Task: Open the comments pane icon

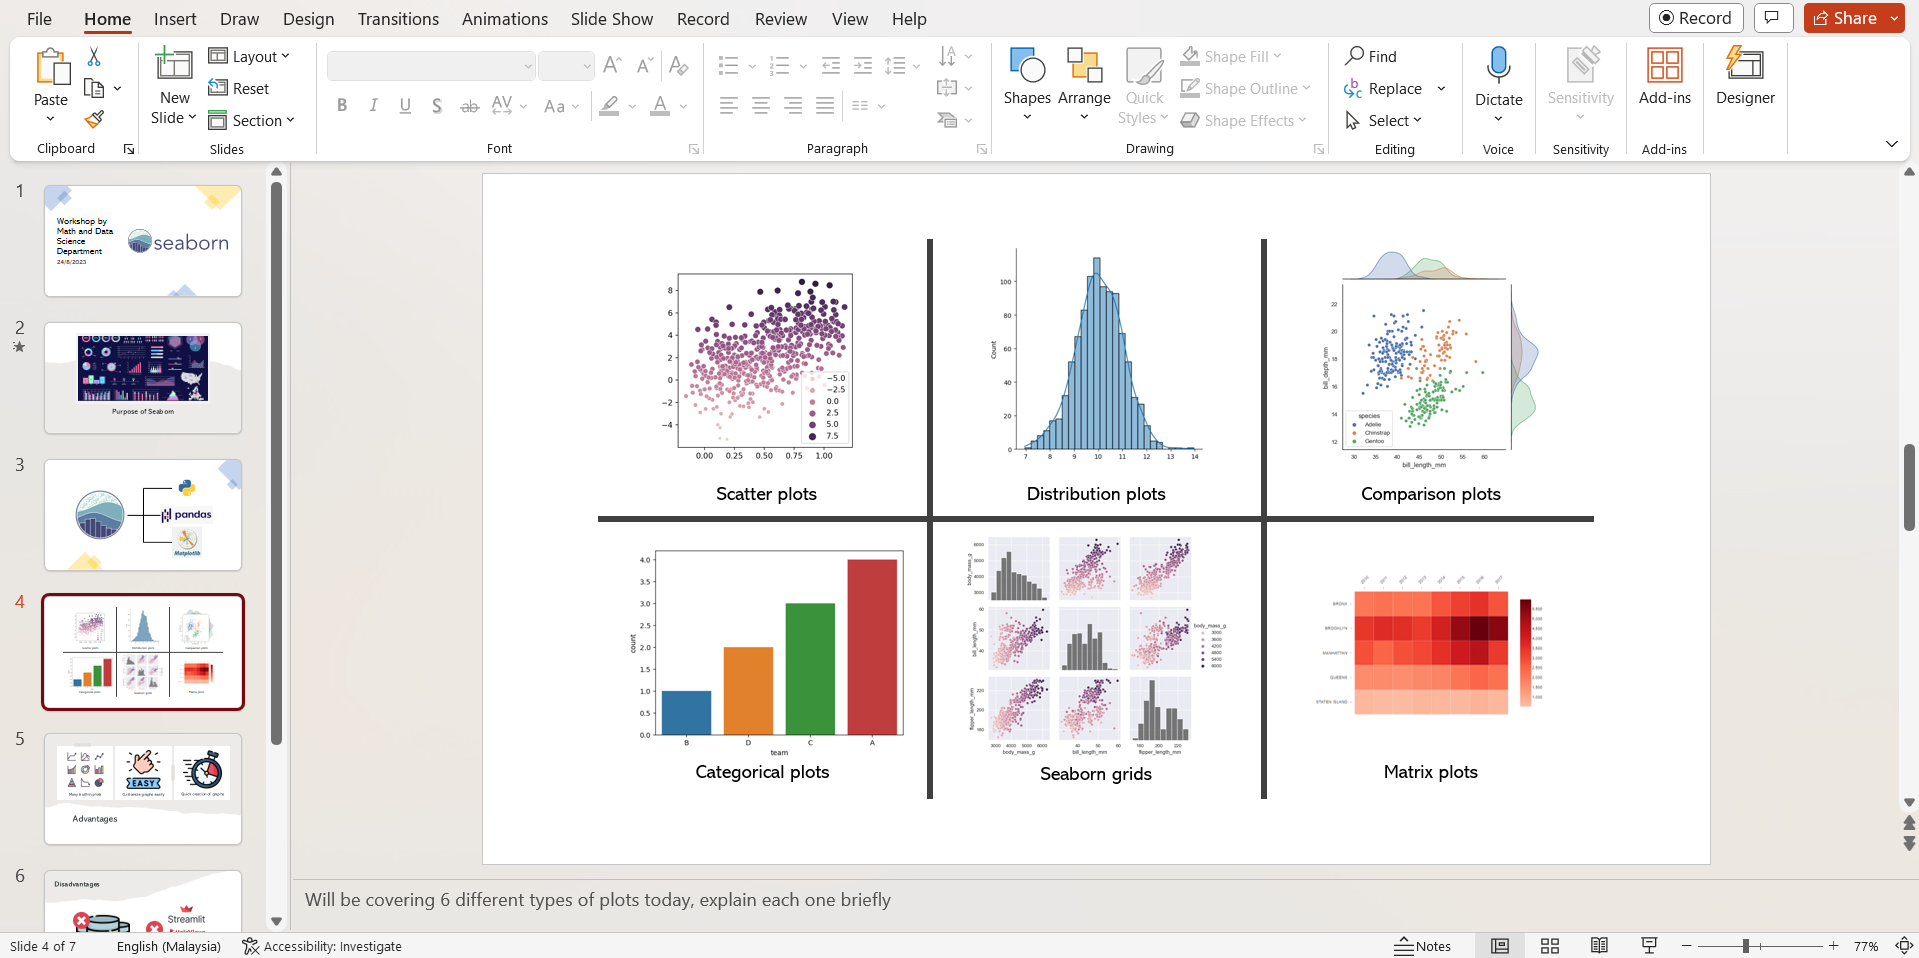Action: [x=1772, y=18]
